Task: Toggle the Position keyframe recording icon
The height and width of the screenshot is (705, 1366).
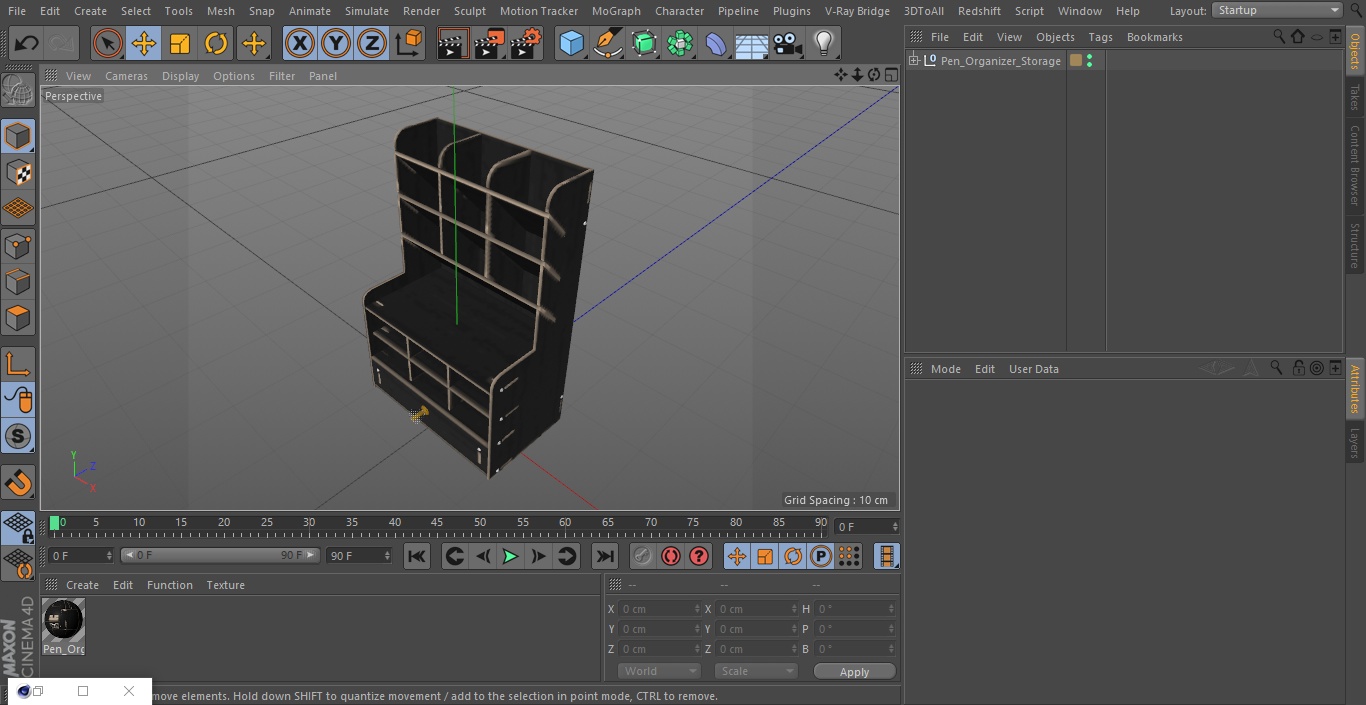Action: coord(737,556)
